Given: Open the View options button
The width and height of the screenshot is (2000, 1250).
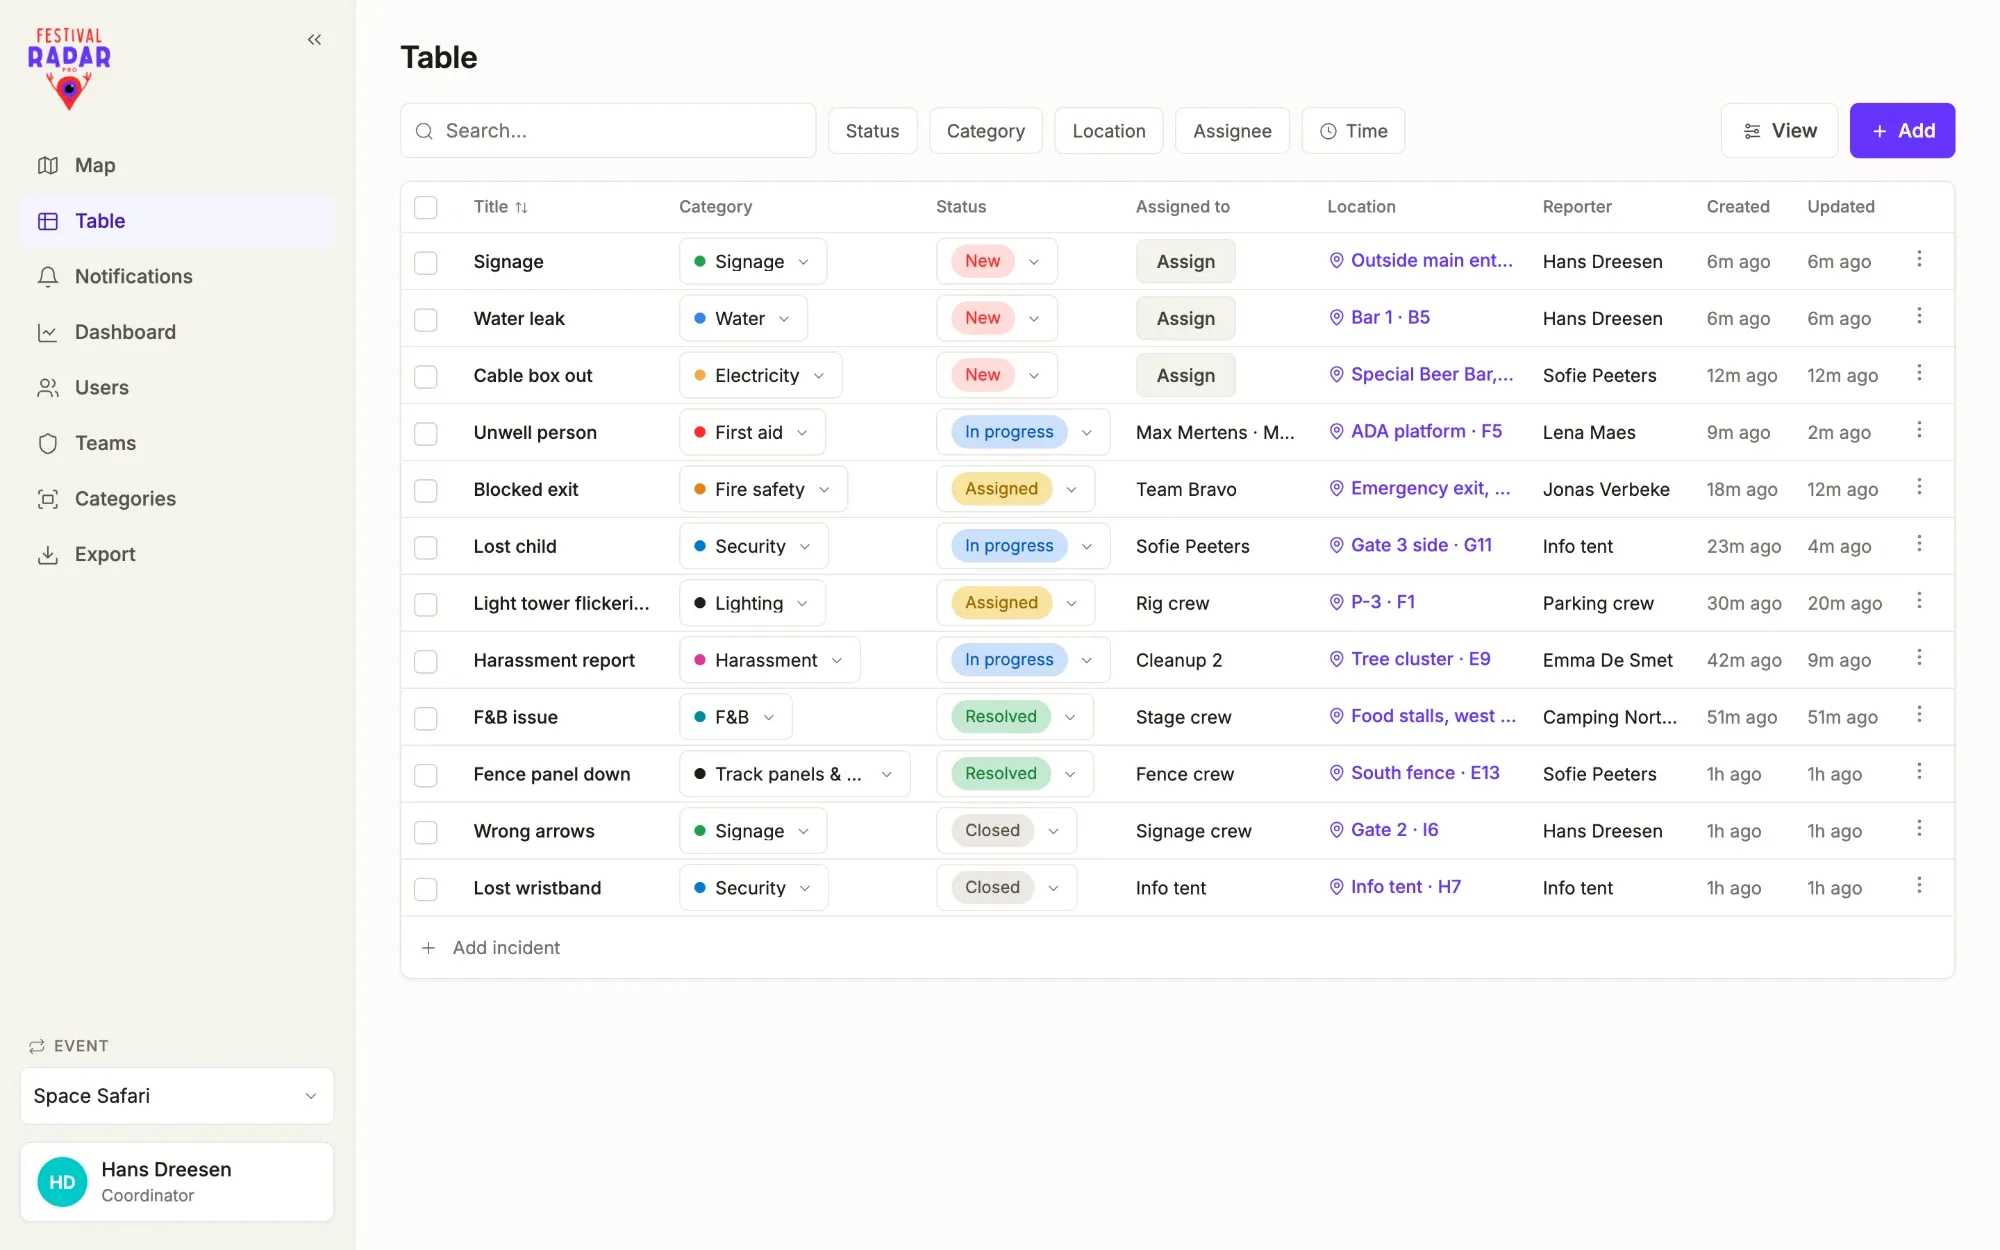Looking at the screenshot, I should (x=1779, y=131).
